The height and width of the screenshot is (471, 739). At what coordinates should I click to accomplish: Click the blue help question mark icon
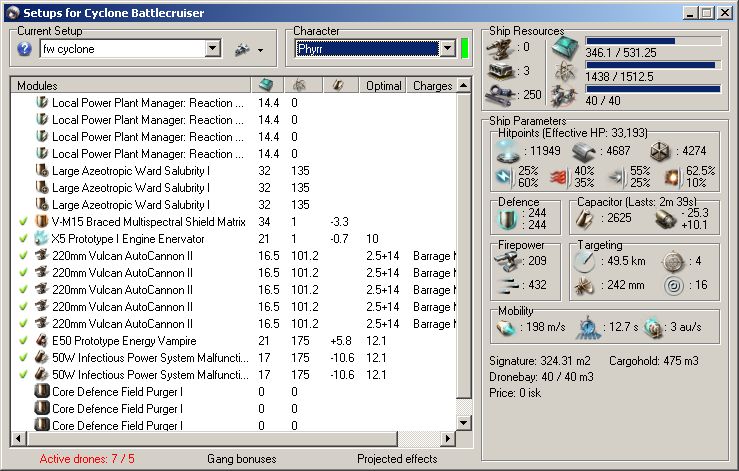pyautogui.click(x=25, y=49)
